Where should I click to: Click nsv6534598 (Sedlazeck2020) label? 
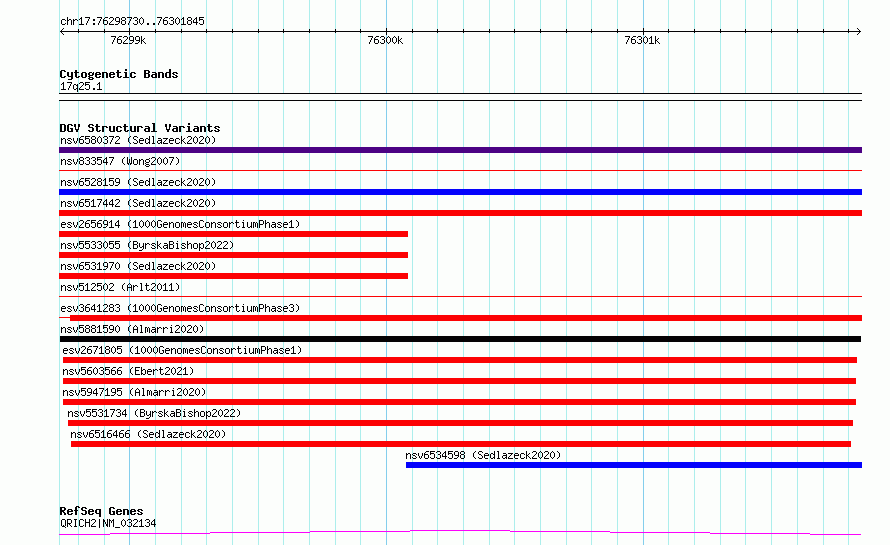(x=483, y=455)
